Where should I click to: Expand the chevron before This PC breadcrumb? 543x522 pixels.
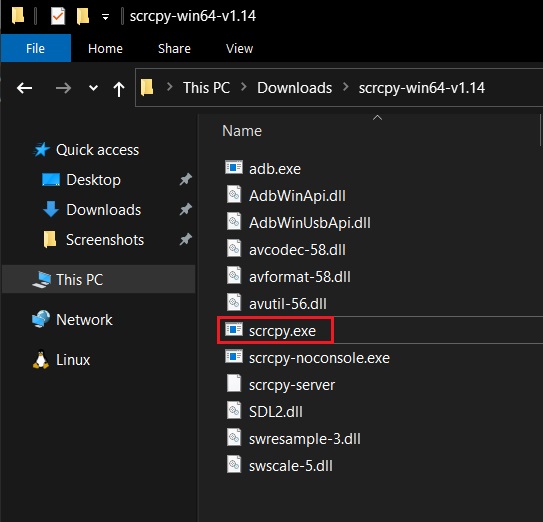coord(170,87)
